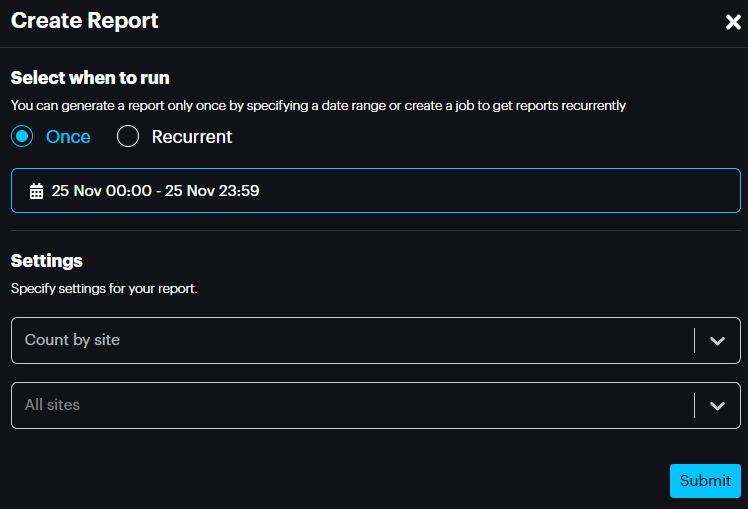
Task: Open the Count by site dropdown
Action: tap(350, 340)
